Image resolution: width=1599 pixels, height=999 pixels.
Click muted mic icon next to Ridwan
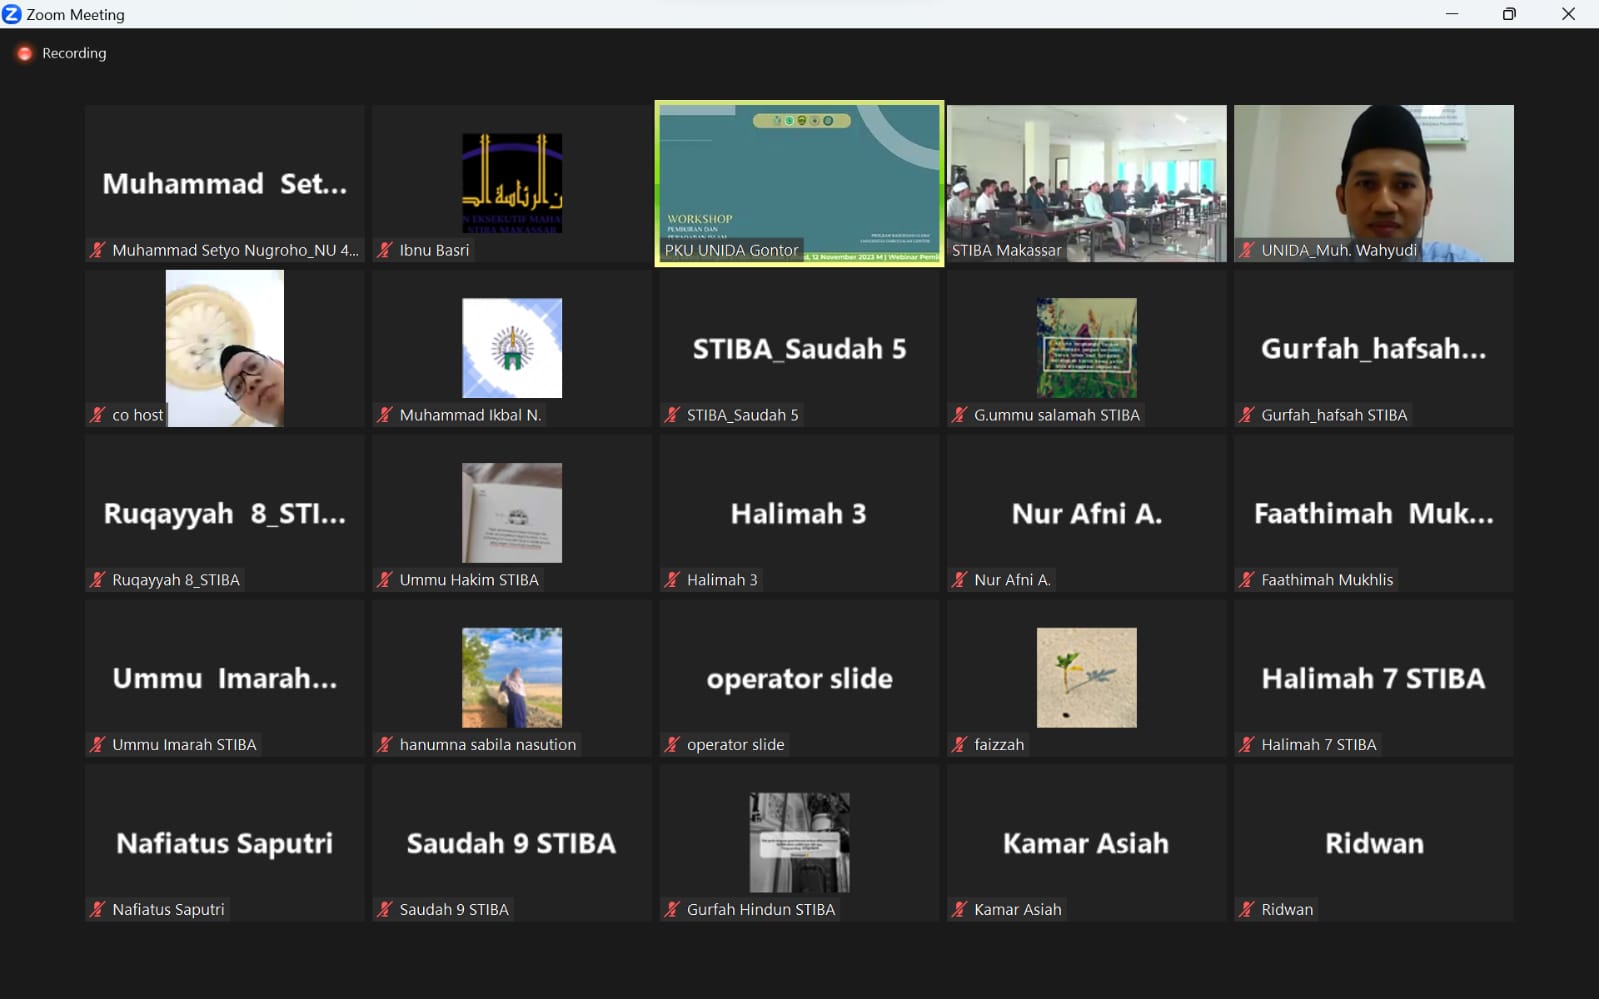(x=1247, y=909)
